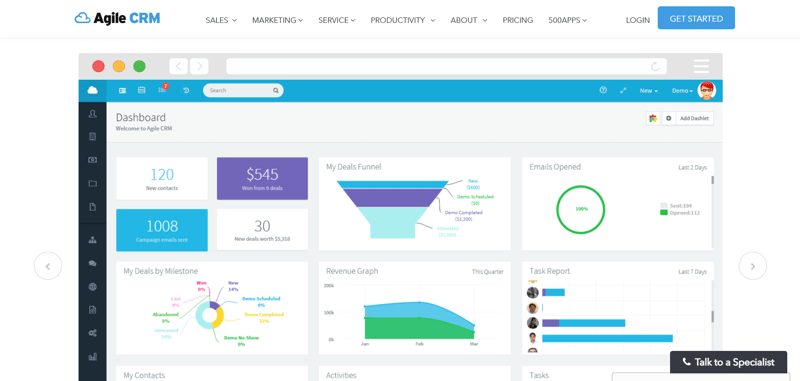The height and width of the screenshot is (381, 800).
Task: Open Campaigns via the sidebar sitemap icon
Action: pos(92,240)
